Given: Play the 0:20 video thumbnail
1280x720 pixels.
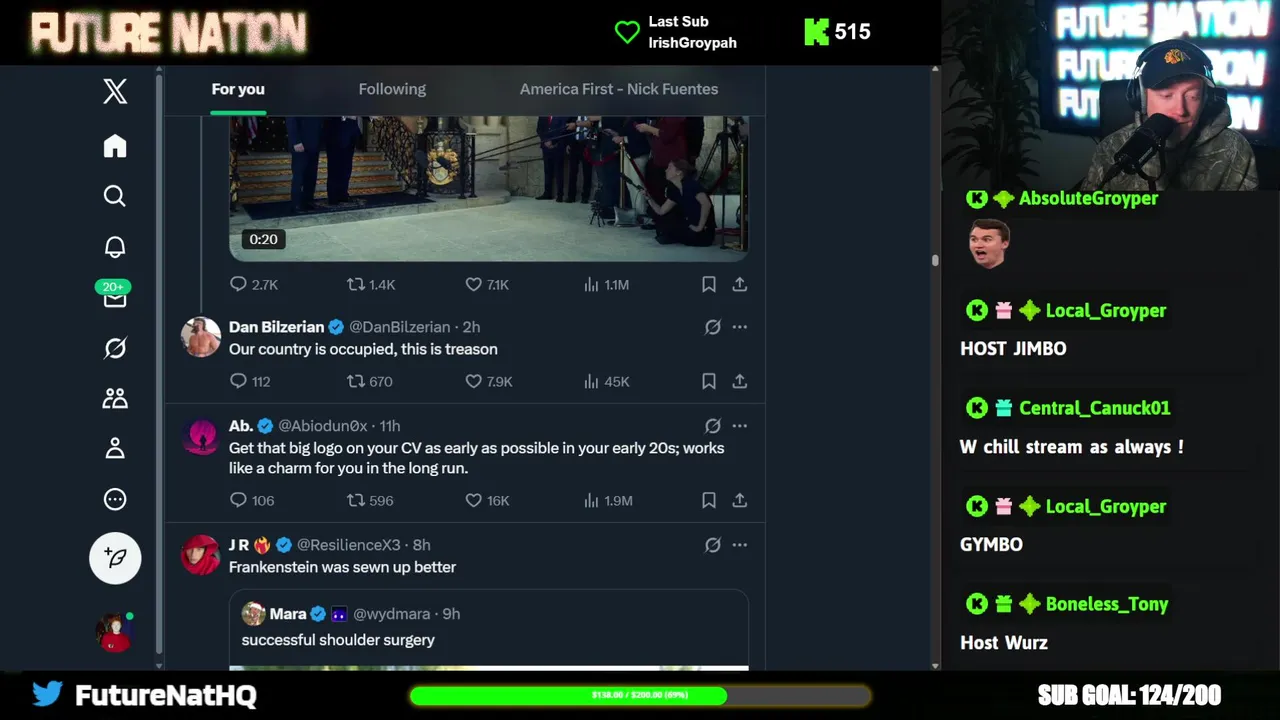Looking at the screenshot, I should tap(489, 188).
